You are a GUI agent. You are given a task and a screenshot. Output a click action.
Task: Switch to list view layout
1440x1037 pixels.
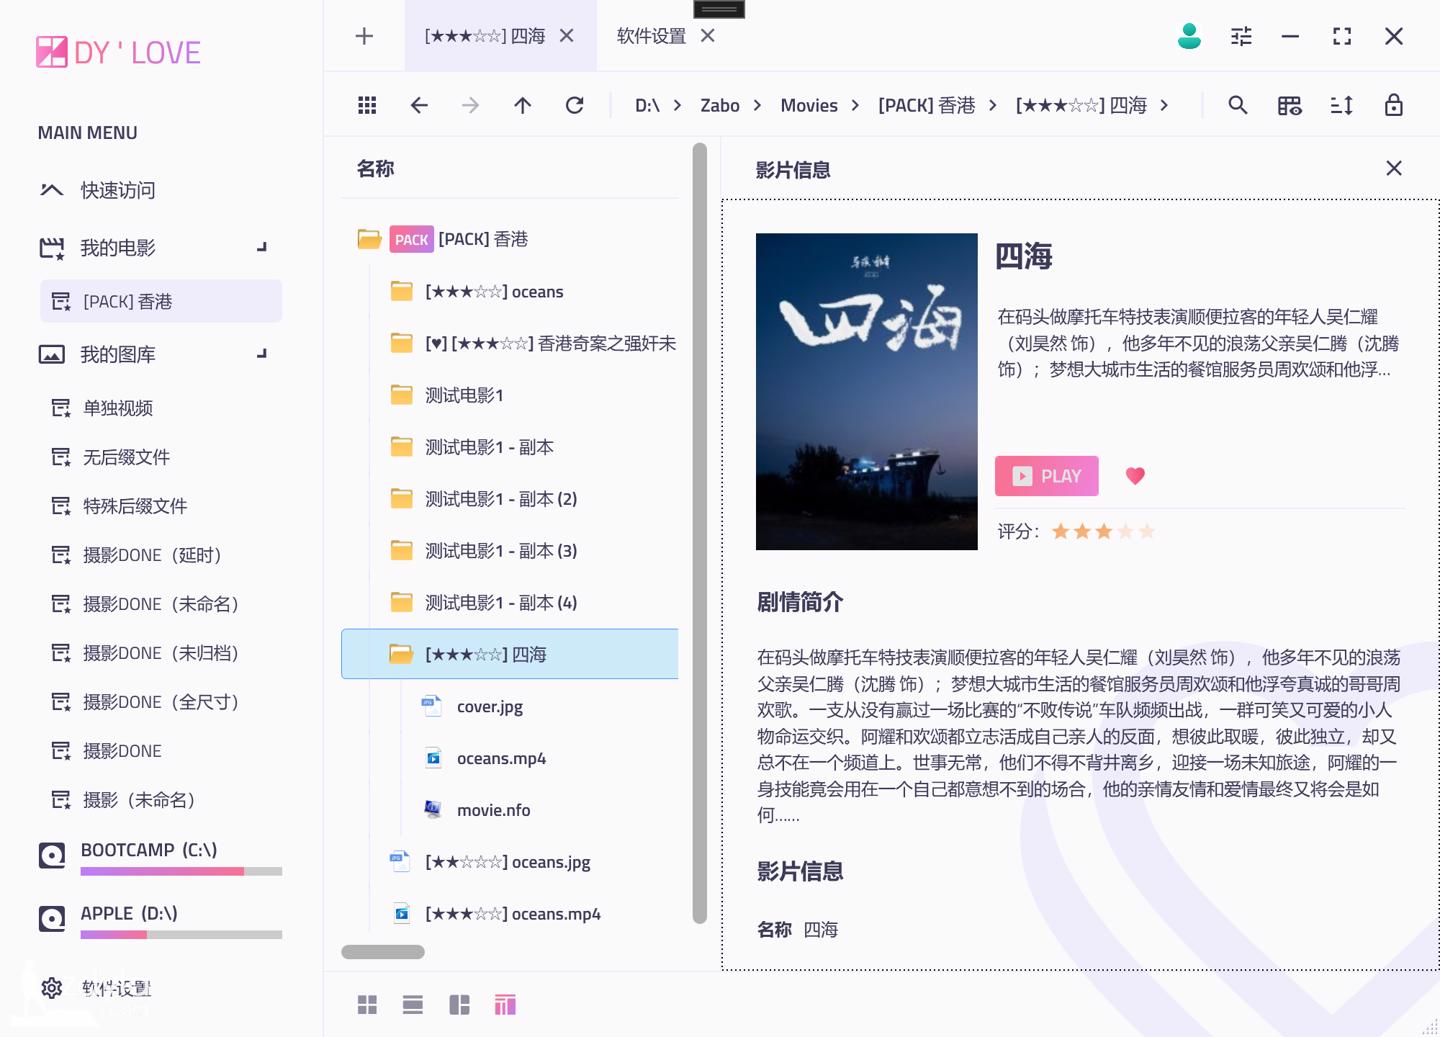point(413,1005)
